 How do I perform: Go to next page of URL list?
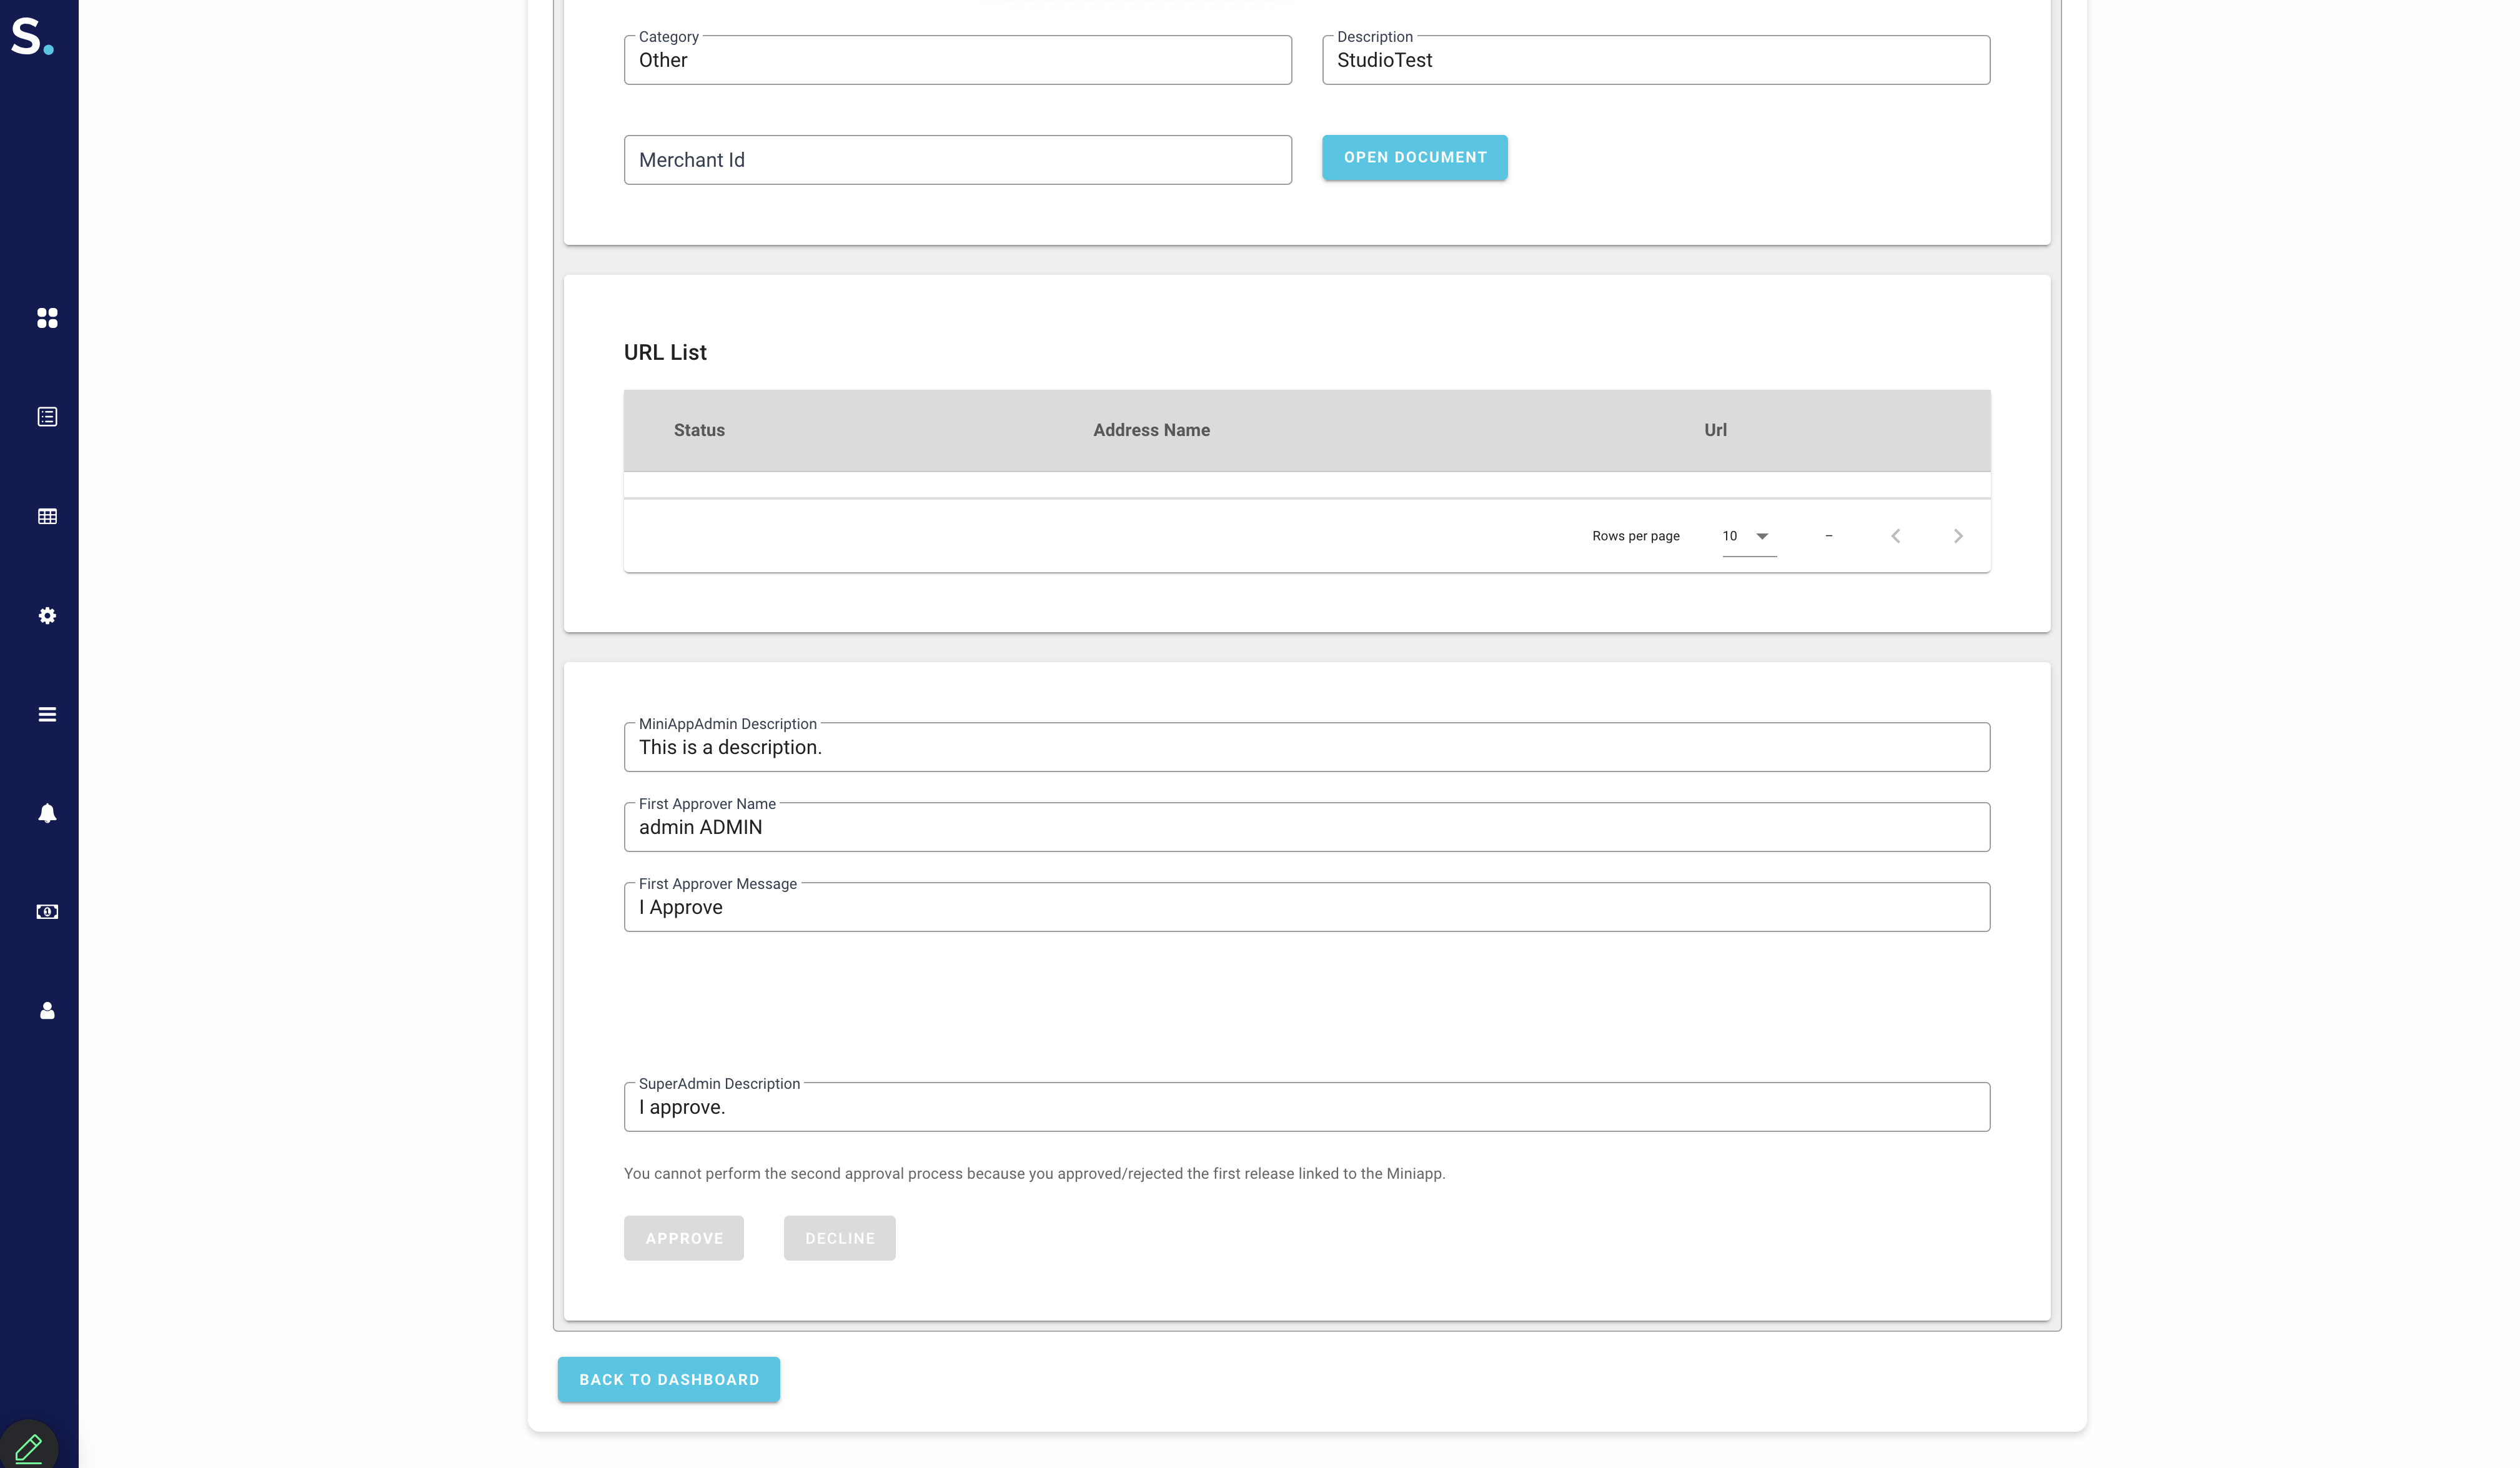coord(1957,536)
